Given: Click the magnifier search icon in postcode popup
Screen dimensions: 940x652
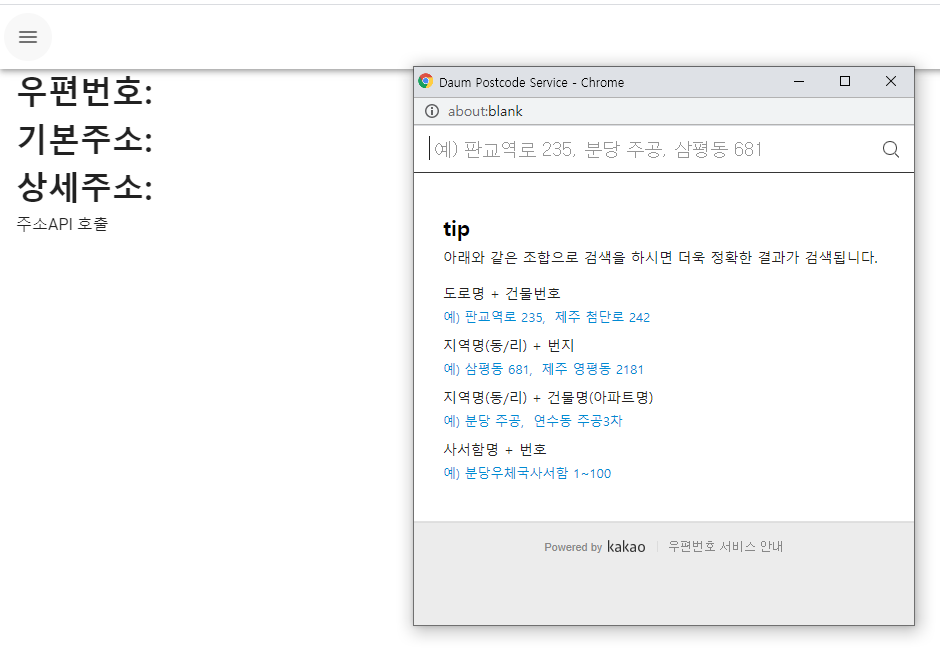Looking at the screenshot, I should point(891,149).
